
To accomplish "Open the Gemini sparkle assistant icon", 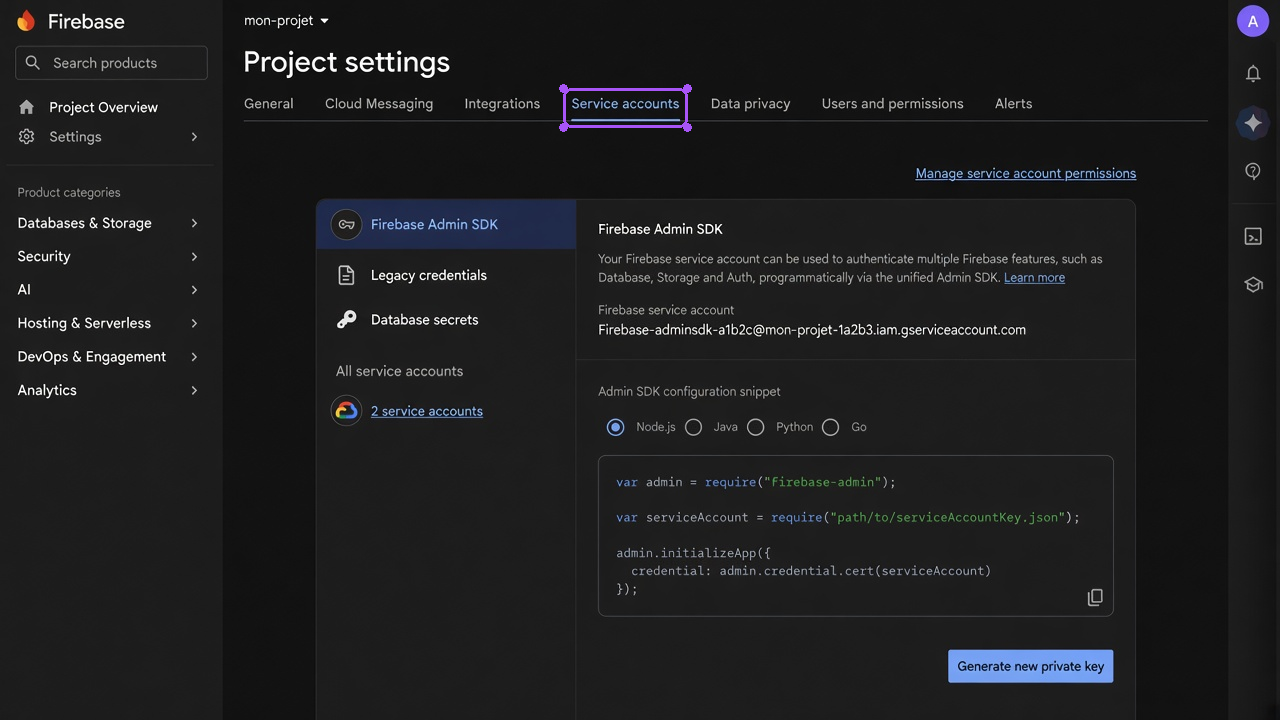I will pos(1253,123).
